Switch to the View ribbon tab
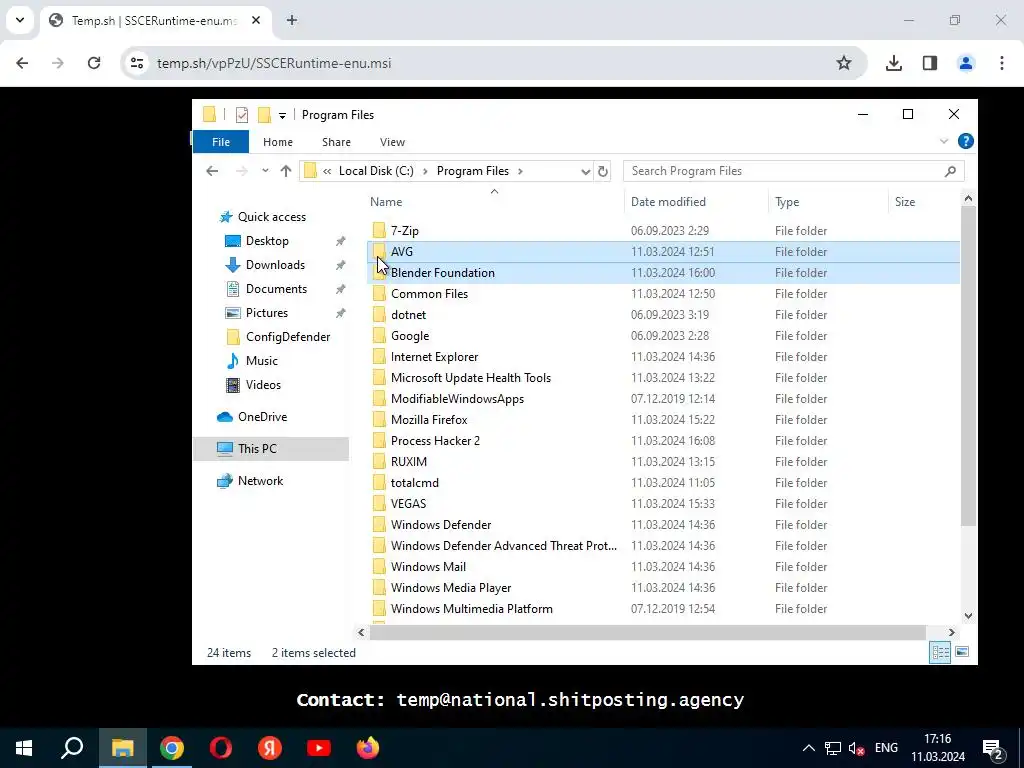The height and width of the screenshot is (768, 1024). pos(392,142)
